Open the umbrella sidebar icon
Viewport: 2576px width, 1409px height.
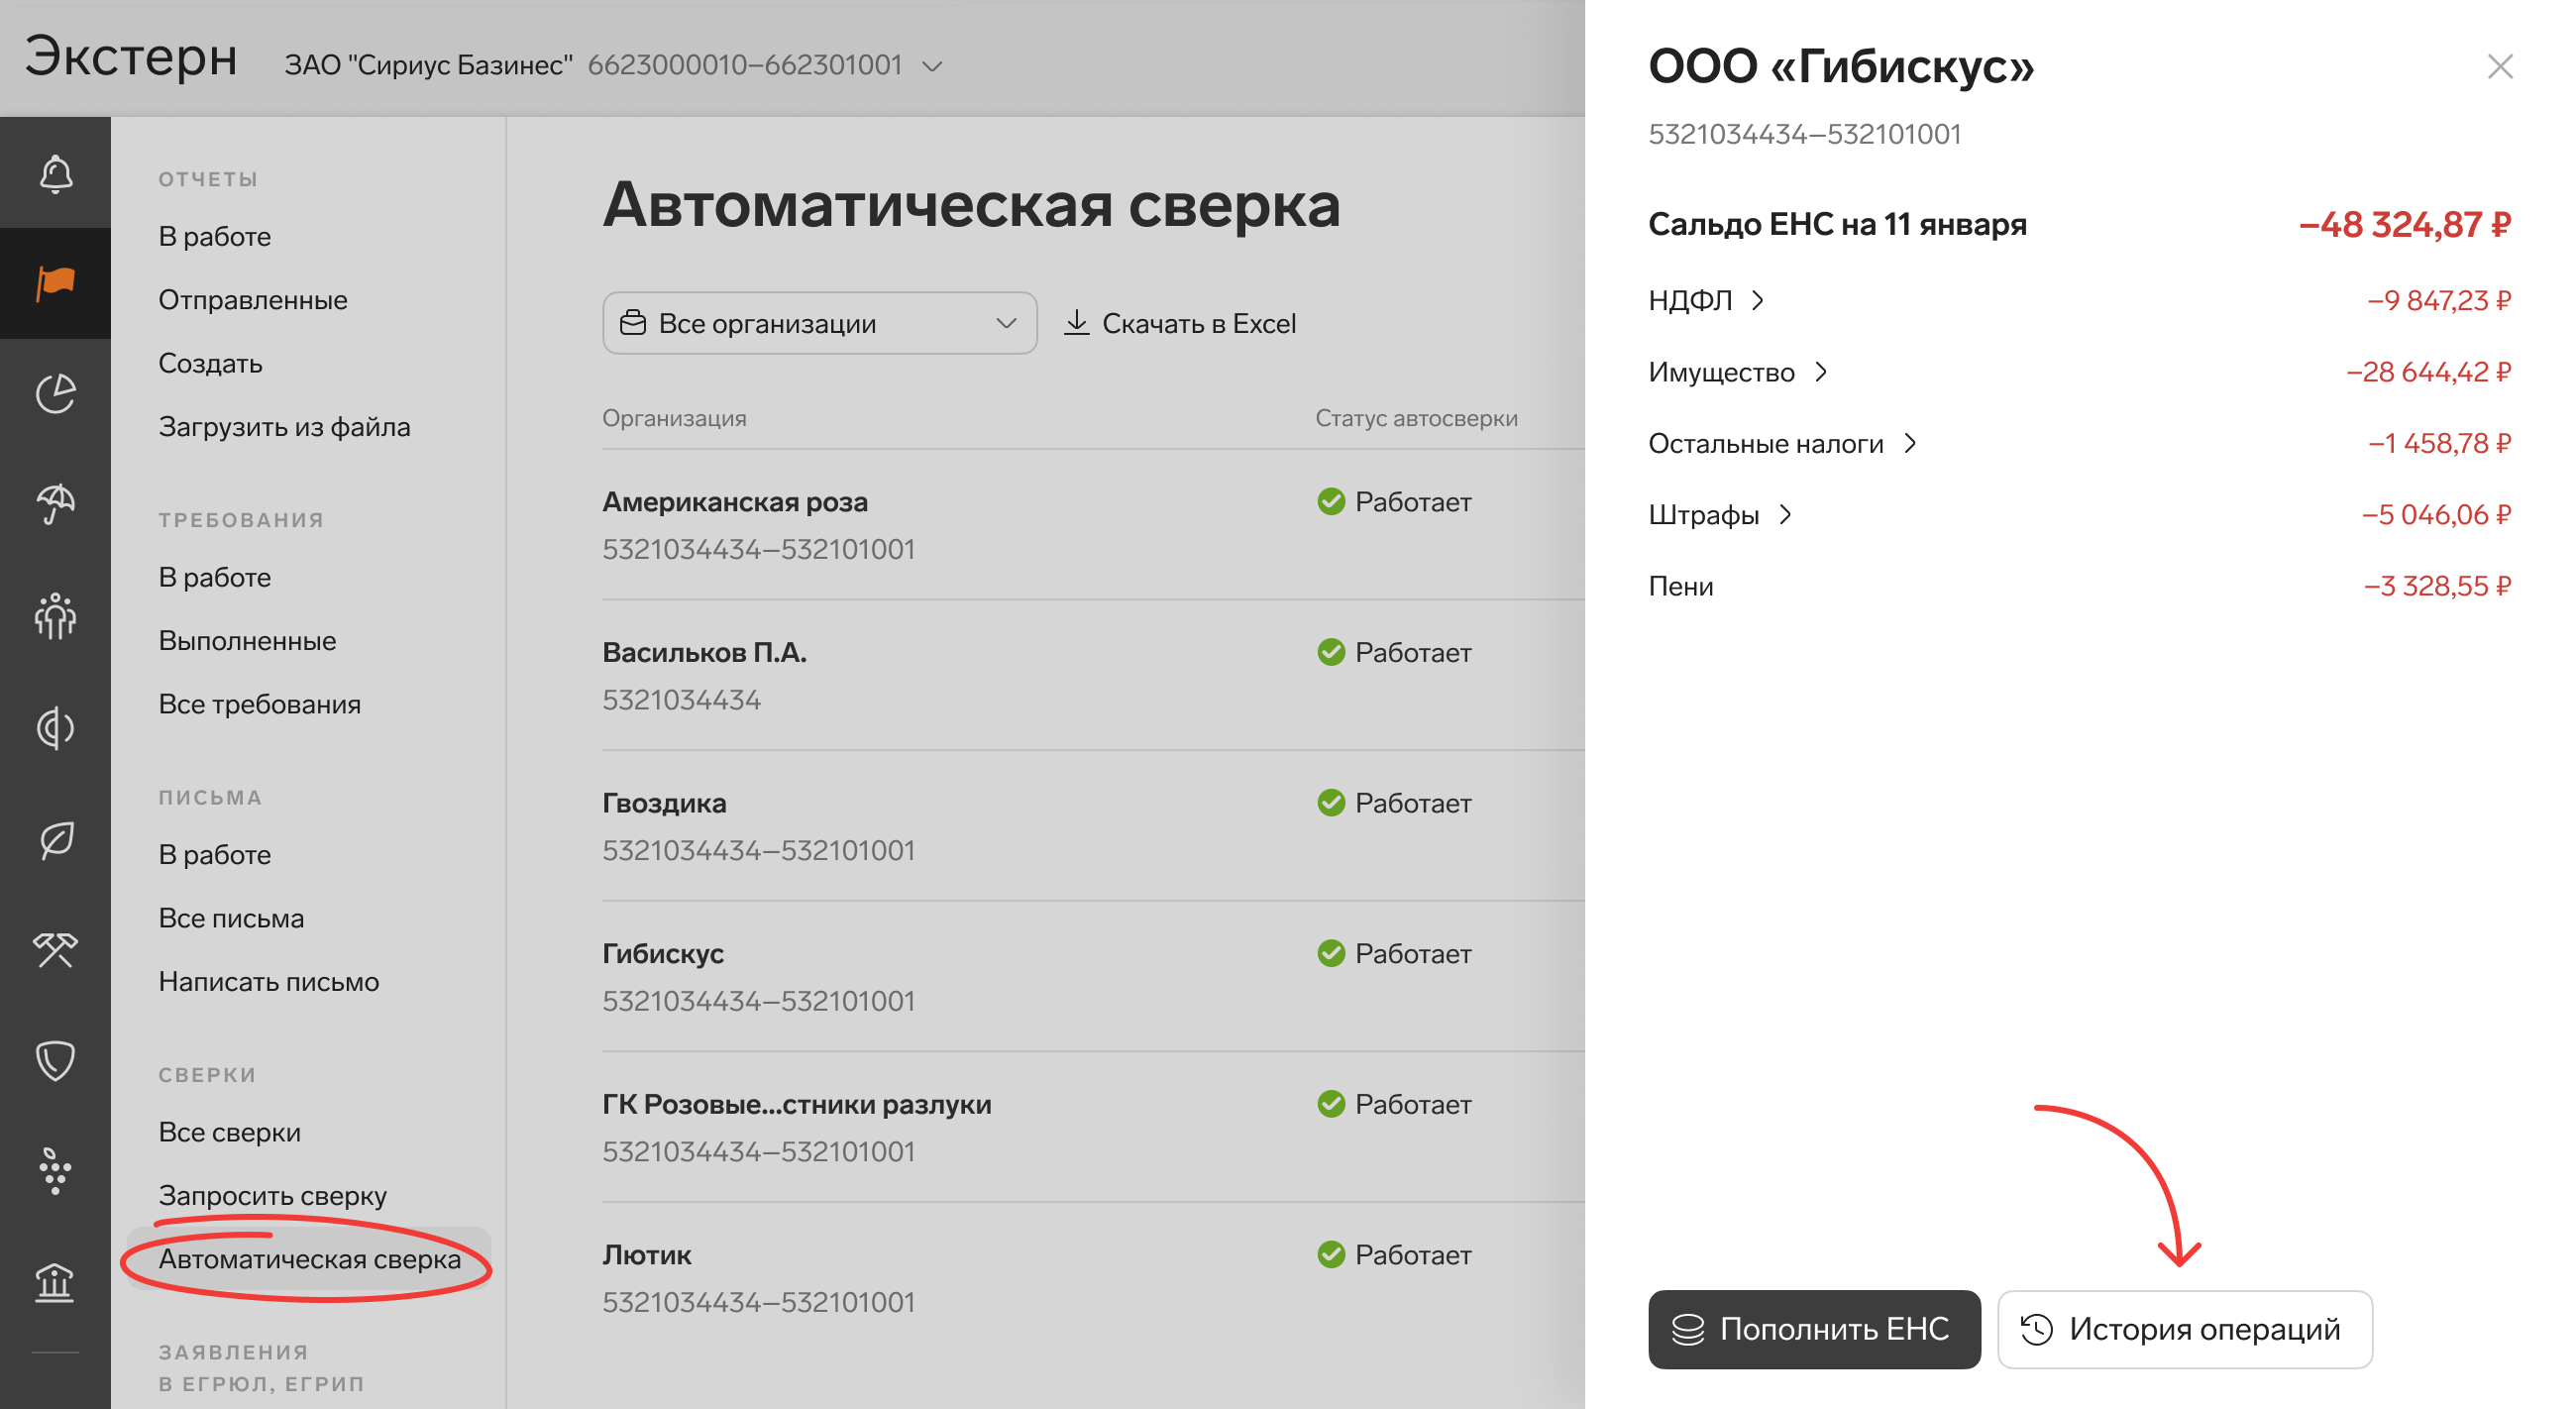point(55,504)
